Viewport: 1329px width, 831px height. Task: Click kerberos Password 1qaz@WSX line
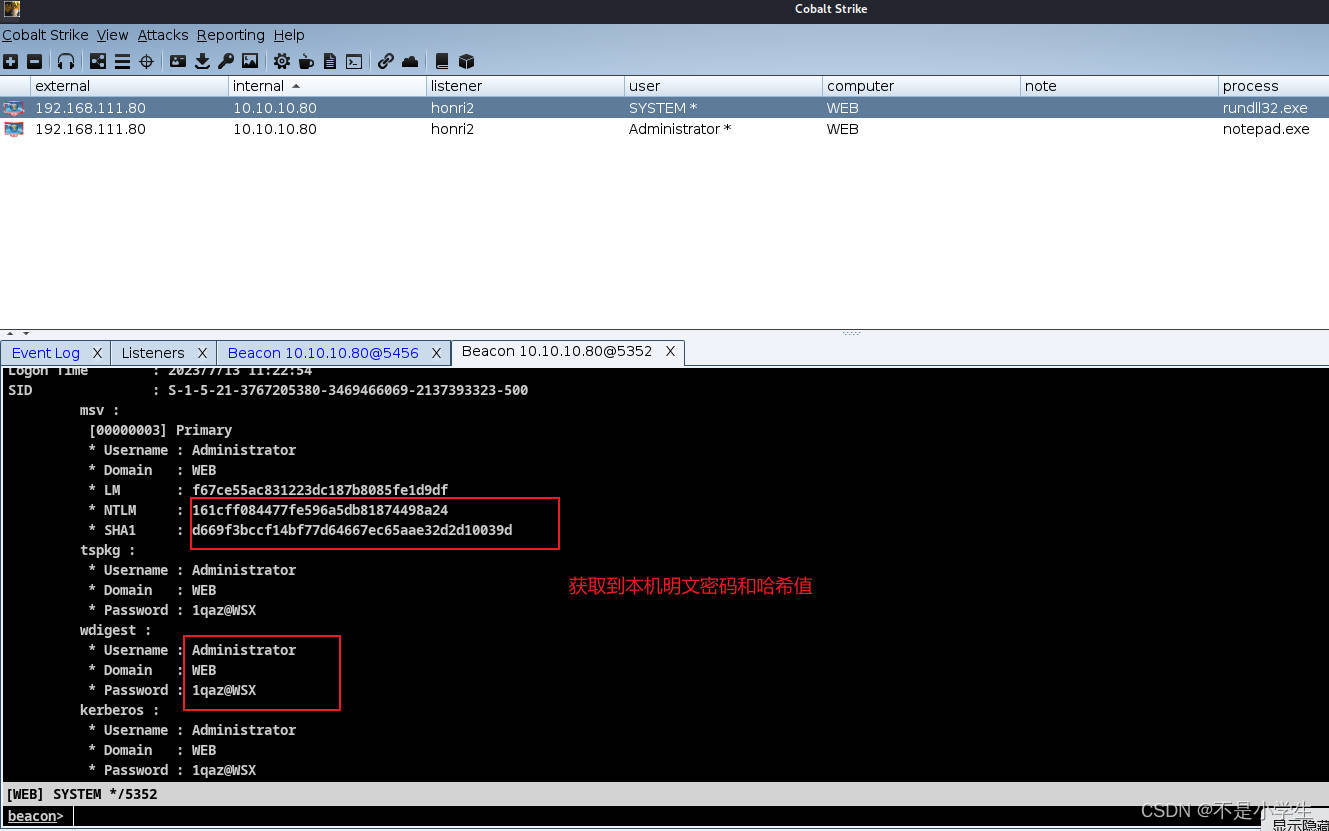[172, 770]
